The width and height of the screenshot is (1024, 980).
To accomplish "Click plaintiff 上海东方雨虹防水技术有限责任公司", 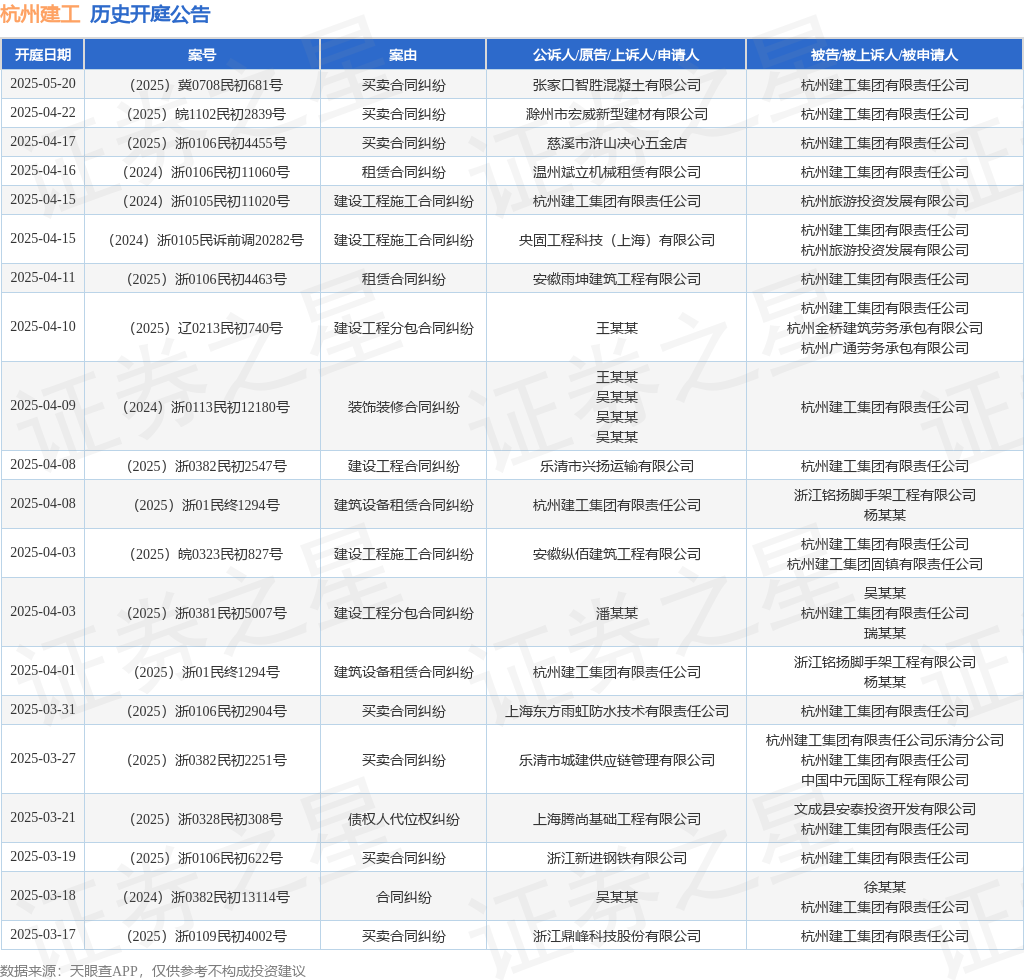I will pos(616,711).
